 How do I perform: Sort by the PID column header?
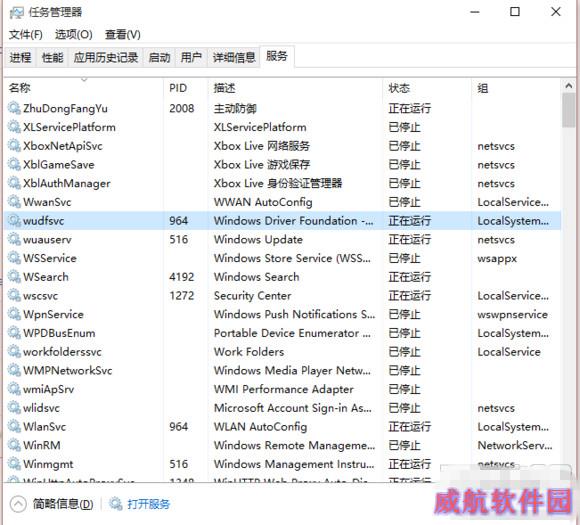click(186, 88)
